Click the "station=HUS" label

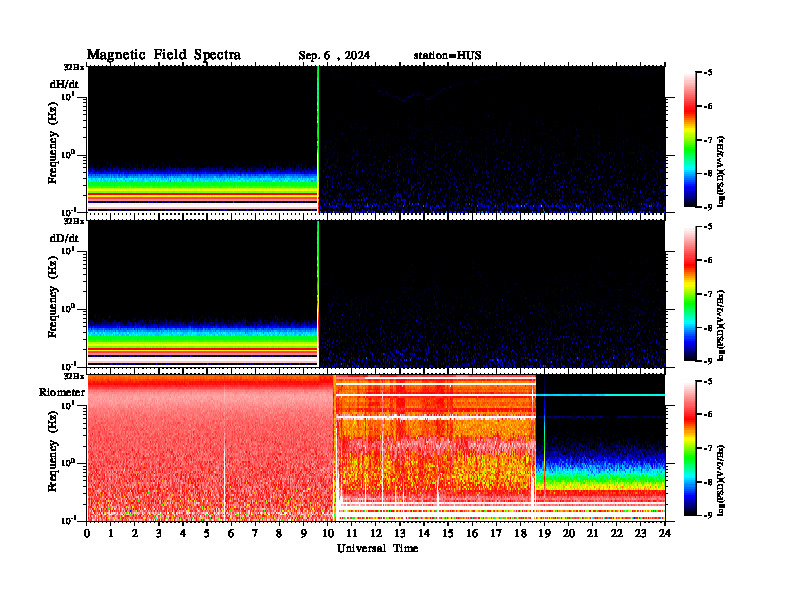point(448,56)
